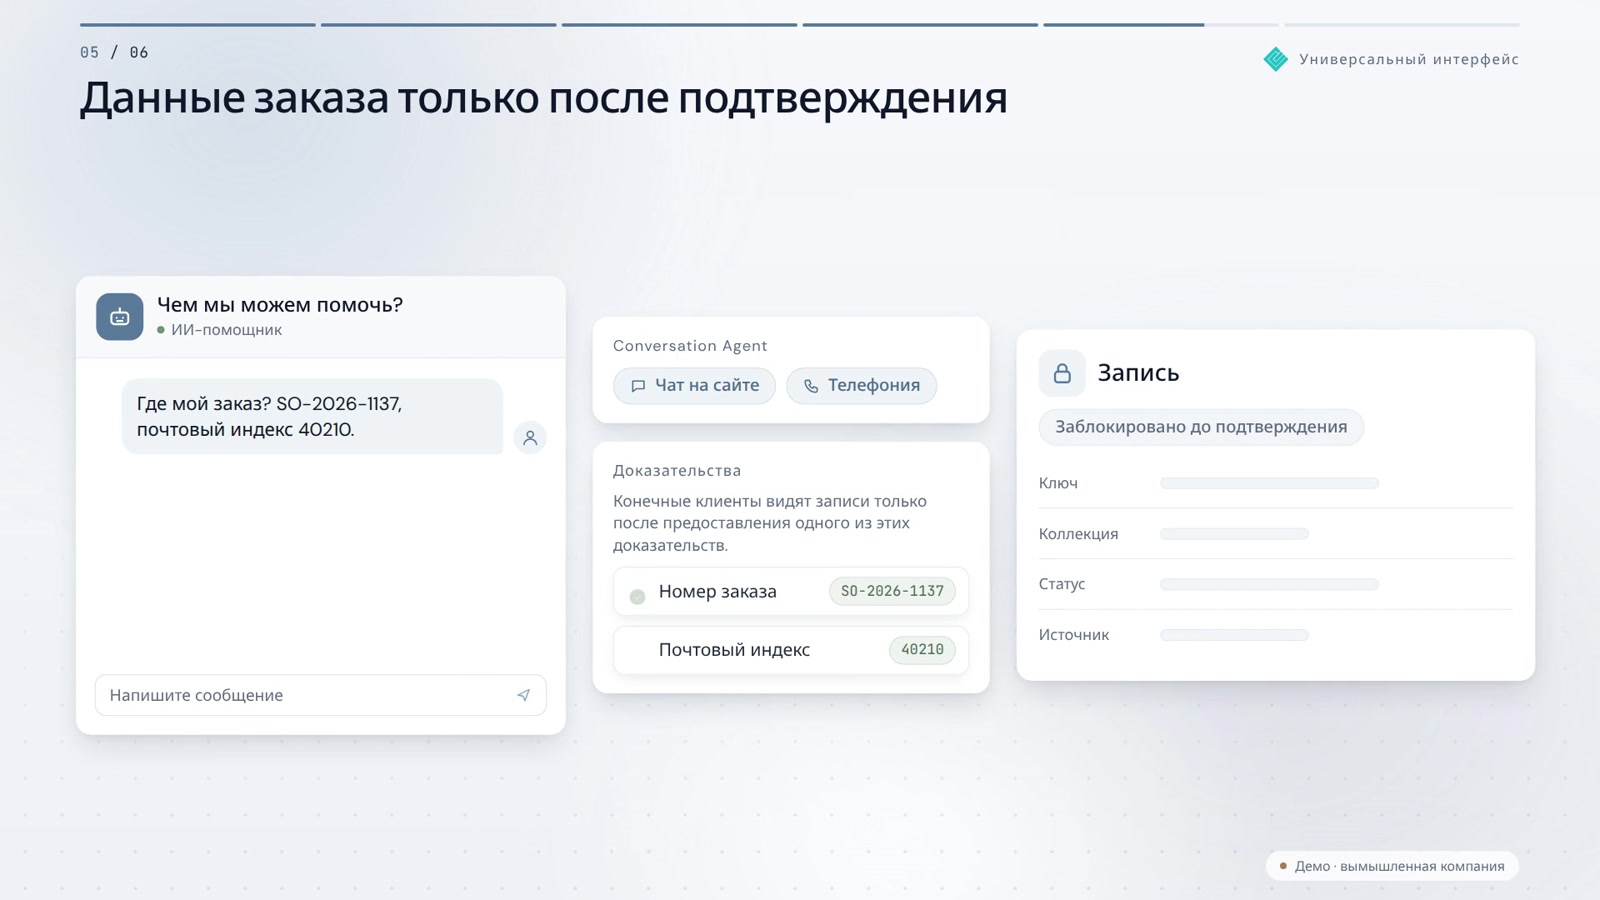The height and width of the screenshot is (900, 1600).
Task: Click the lock icon beside Запись
Action: point(1062,373)
